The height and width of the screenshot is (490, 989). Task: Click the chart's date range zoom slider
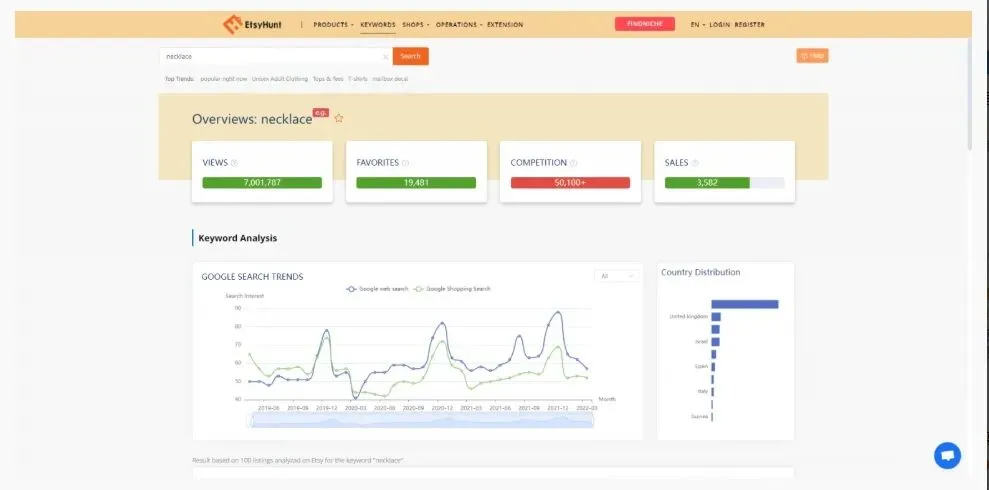(422, 420)
